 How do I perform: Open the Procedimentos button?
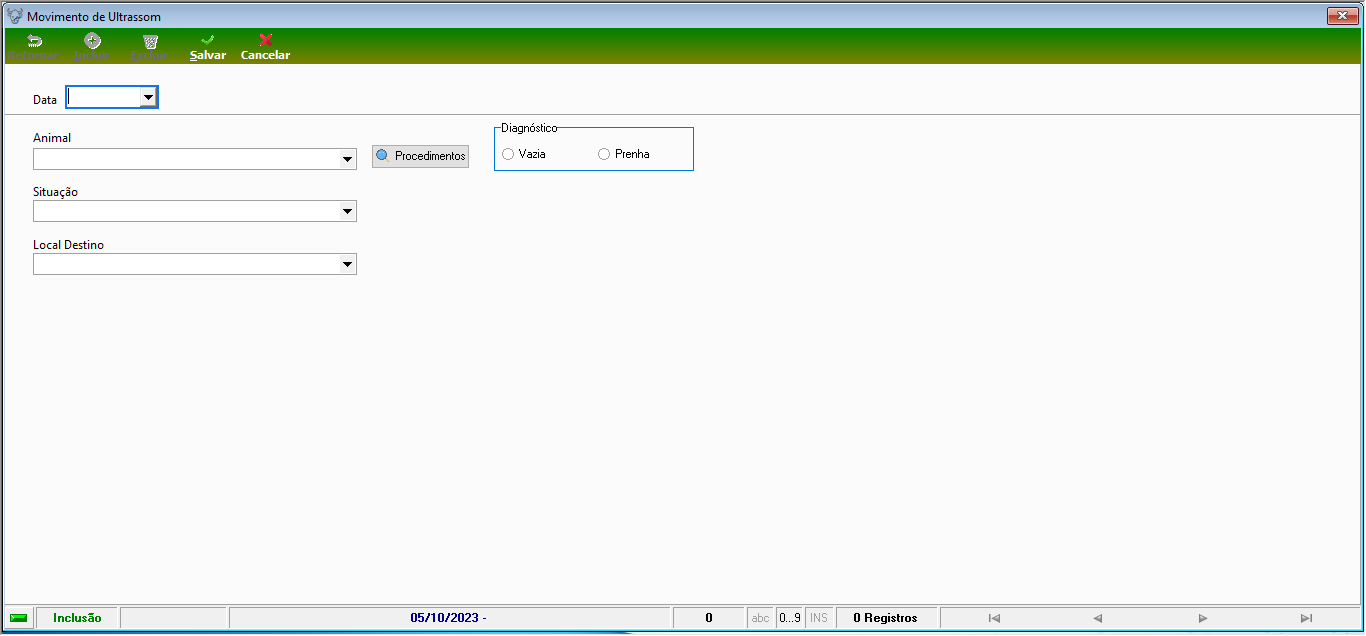pyautogui.click(x=420, y=156)
